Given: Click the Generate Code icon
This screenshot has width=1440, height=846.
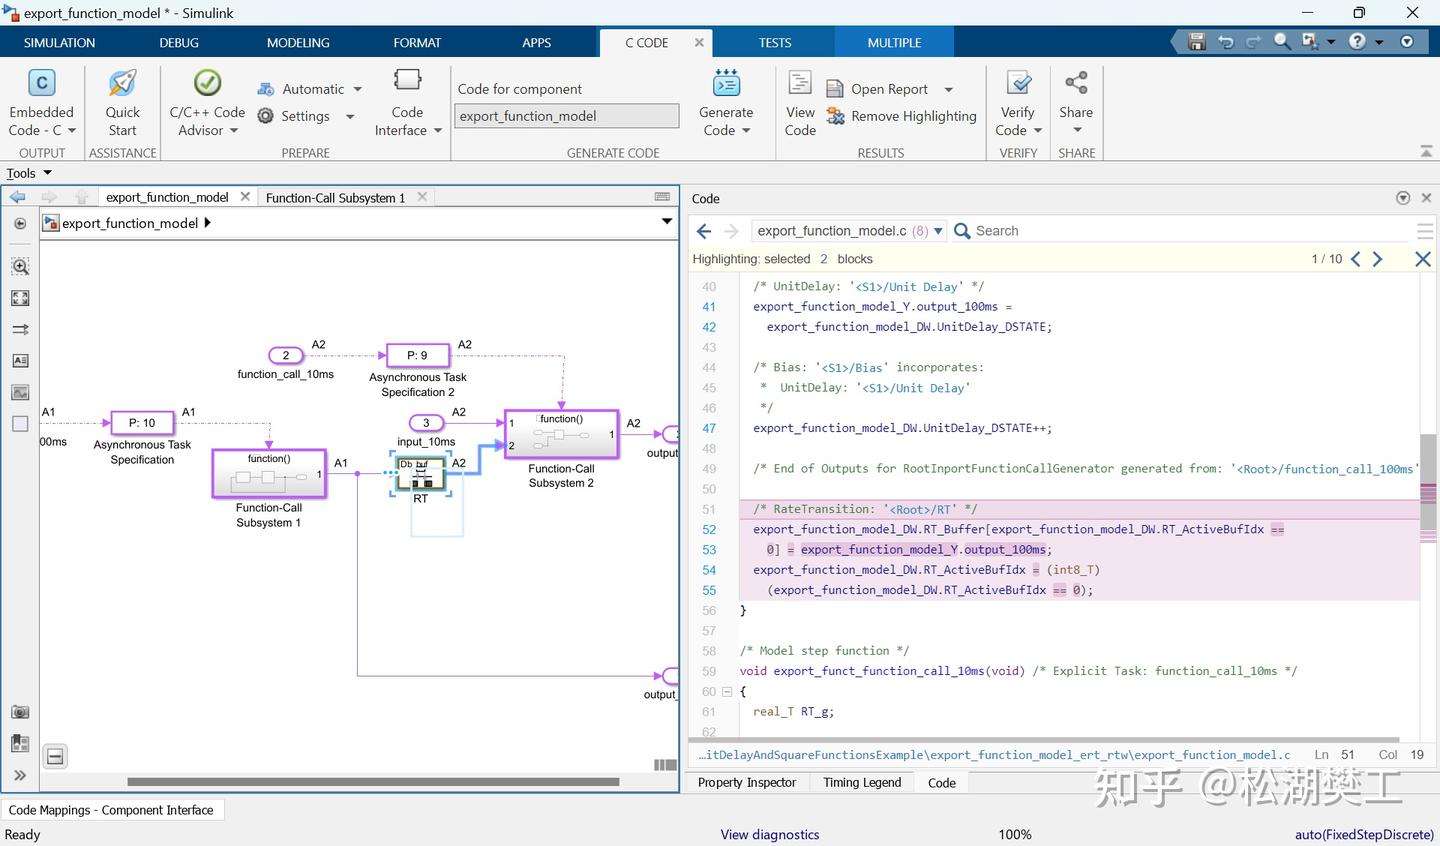Looking at the screenshot, I should click(726, 84).
